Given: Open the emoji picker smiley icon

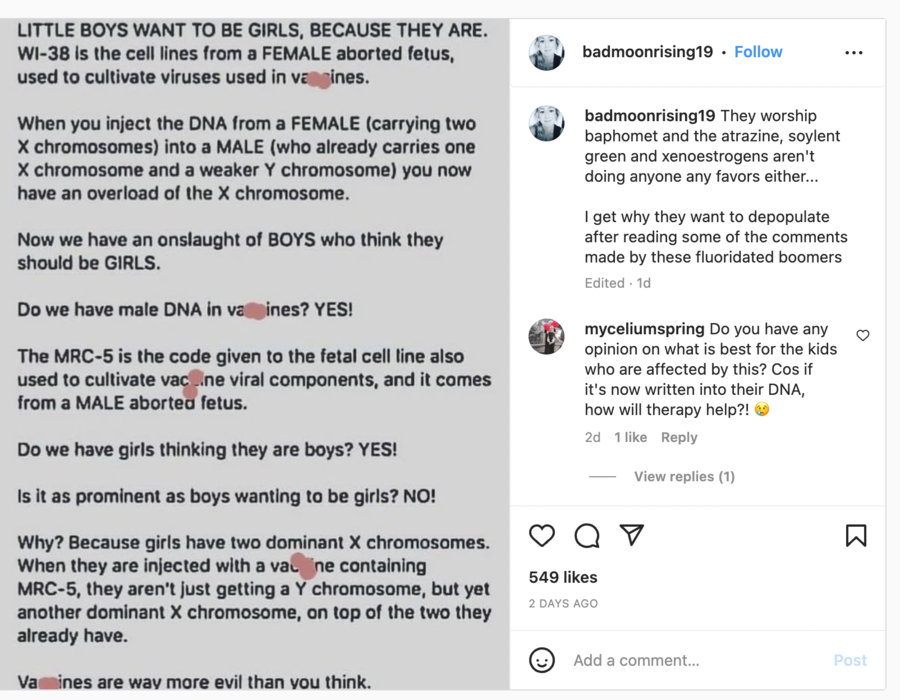Looking at the screenshot, I should tap(541, 660).
